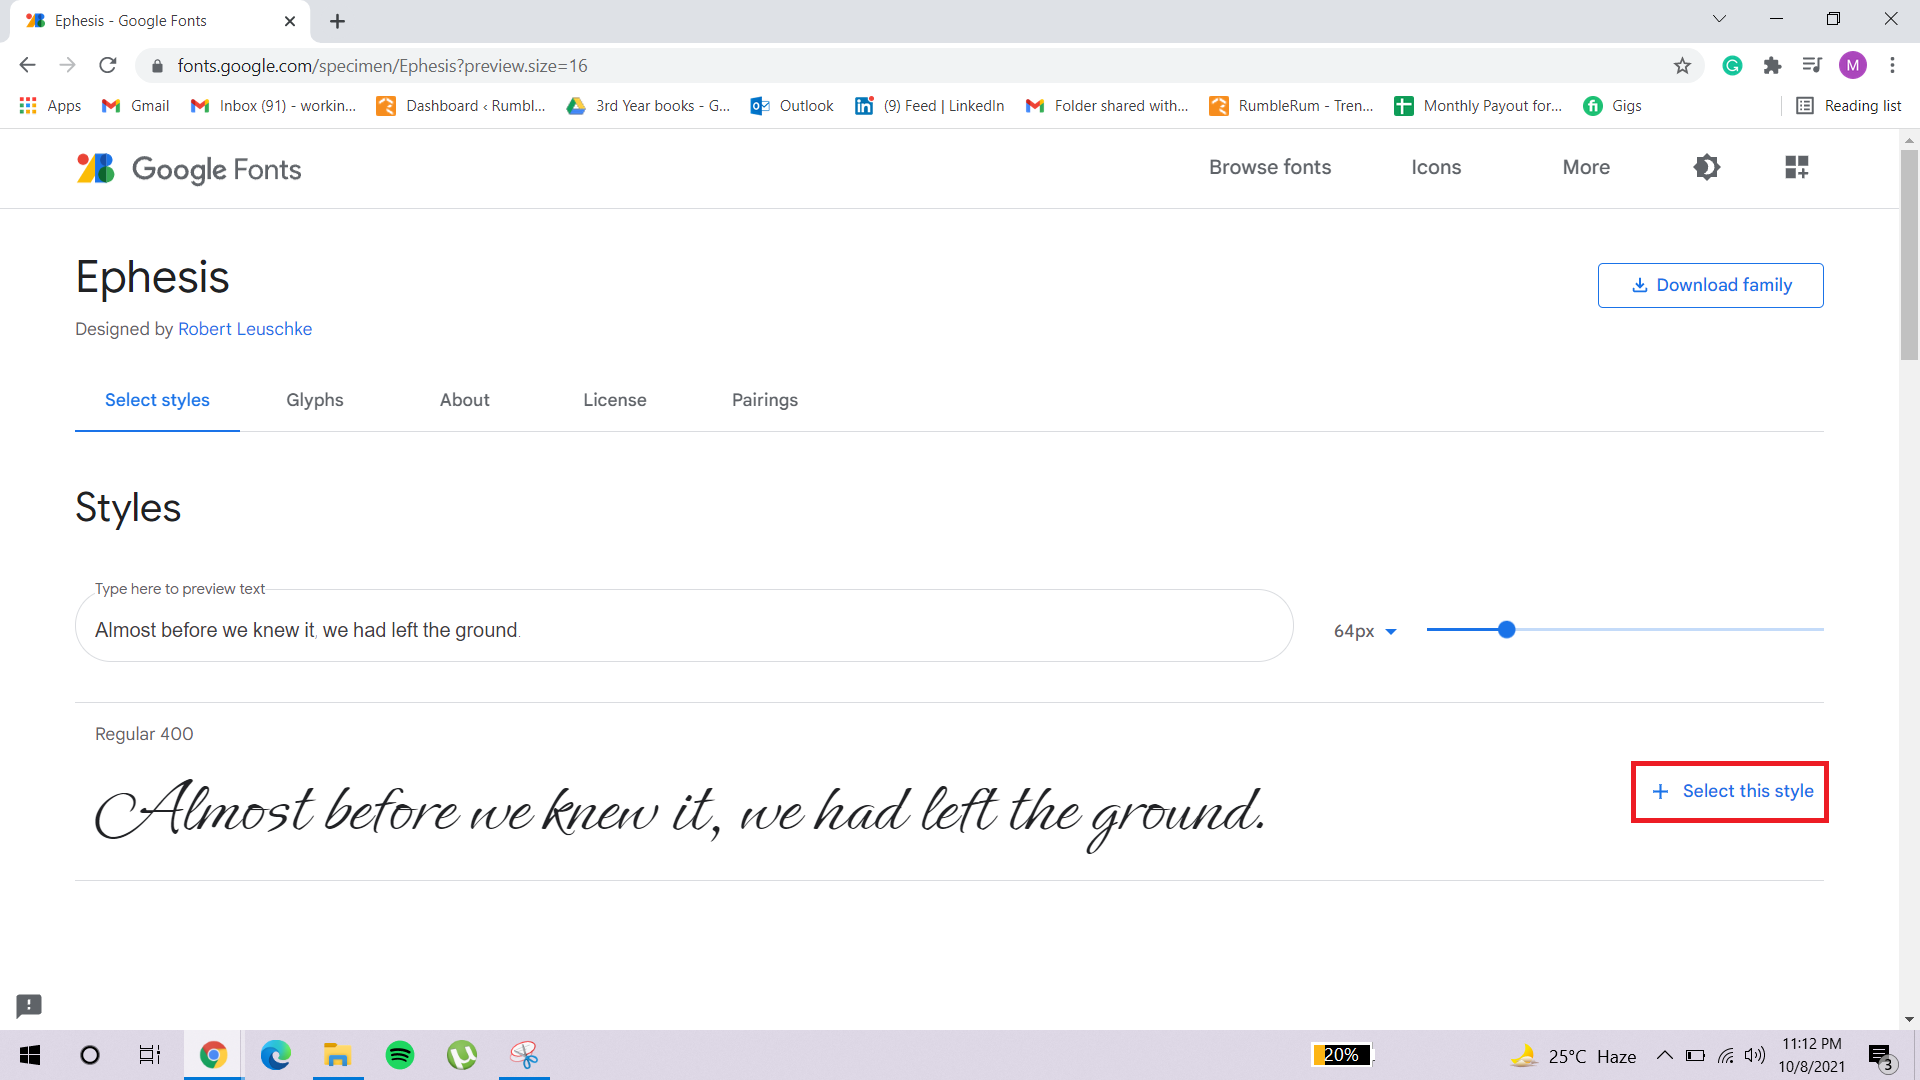
Task: Click the address bar URL
Action: (382, 65)
